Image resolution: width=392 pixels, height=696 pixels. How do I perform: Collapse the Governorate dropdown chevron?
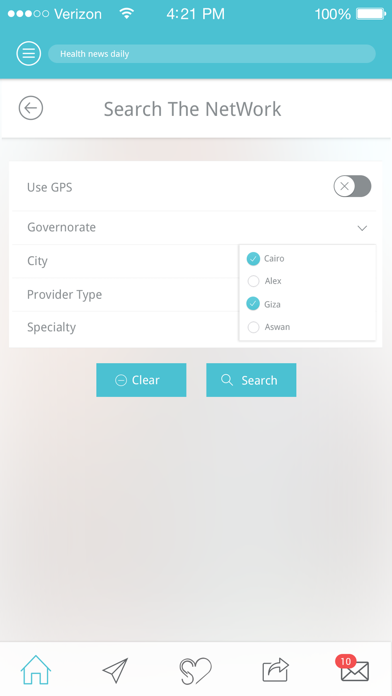(362, 228)
